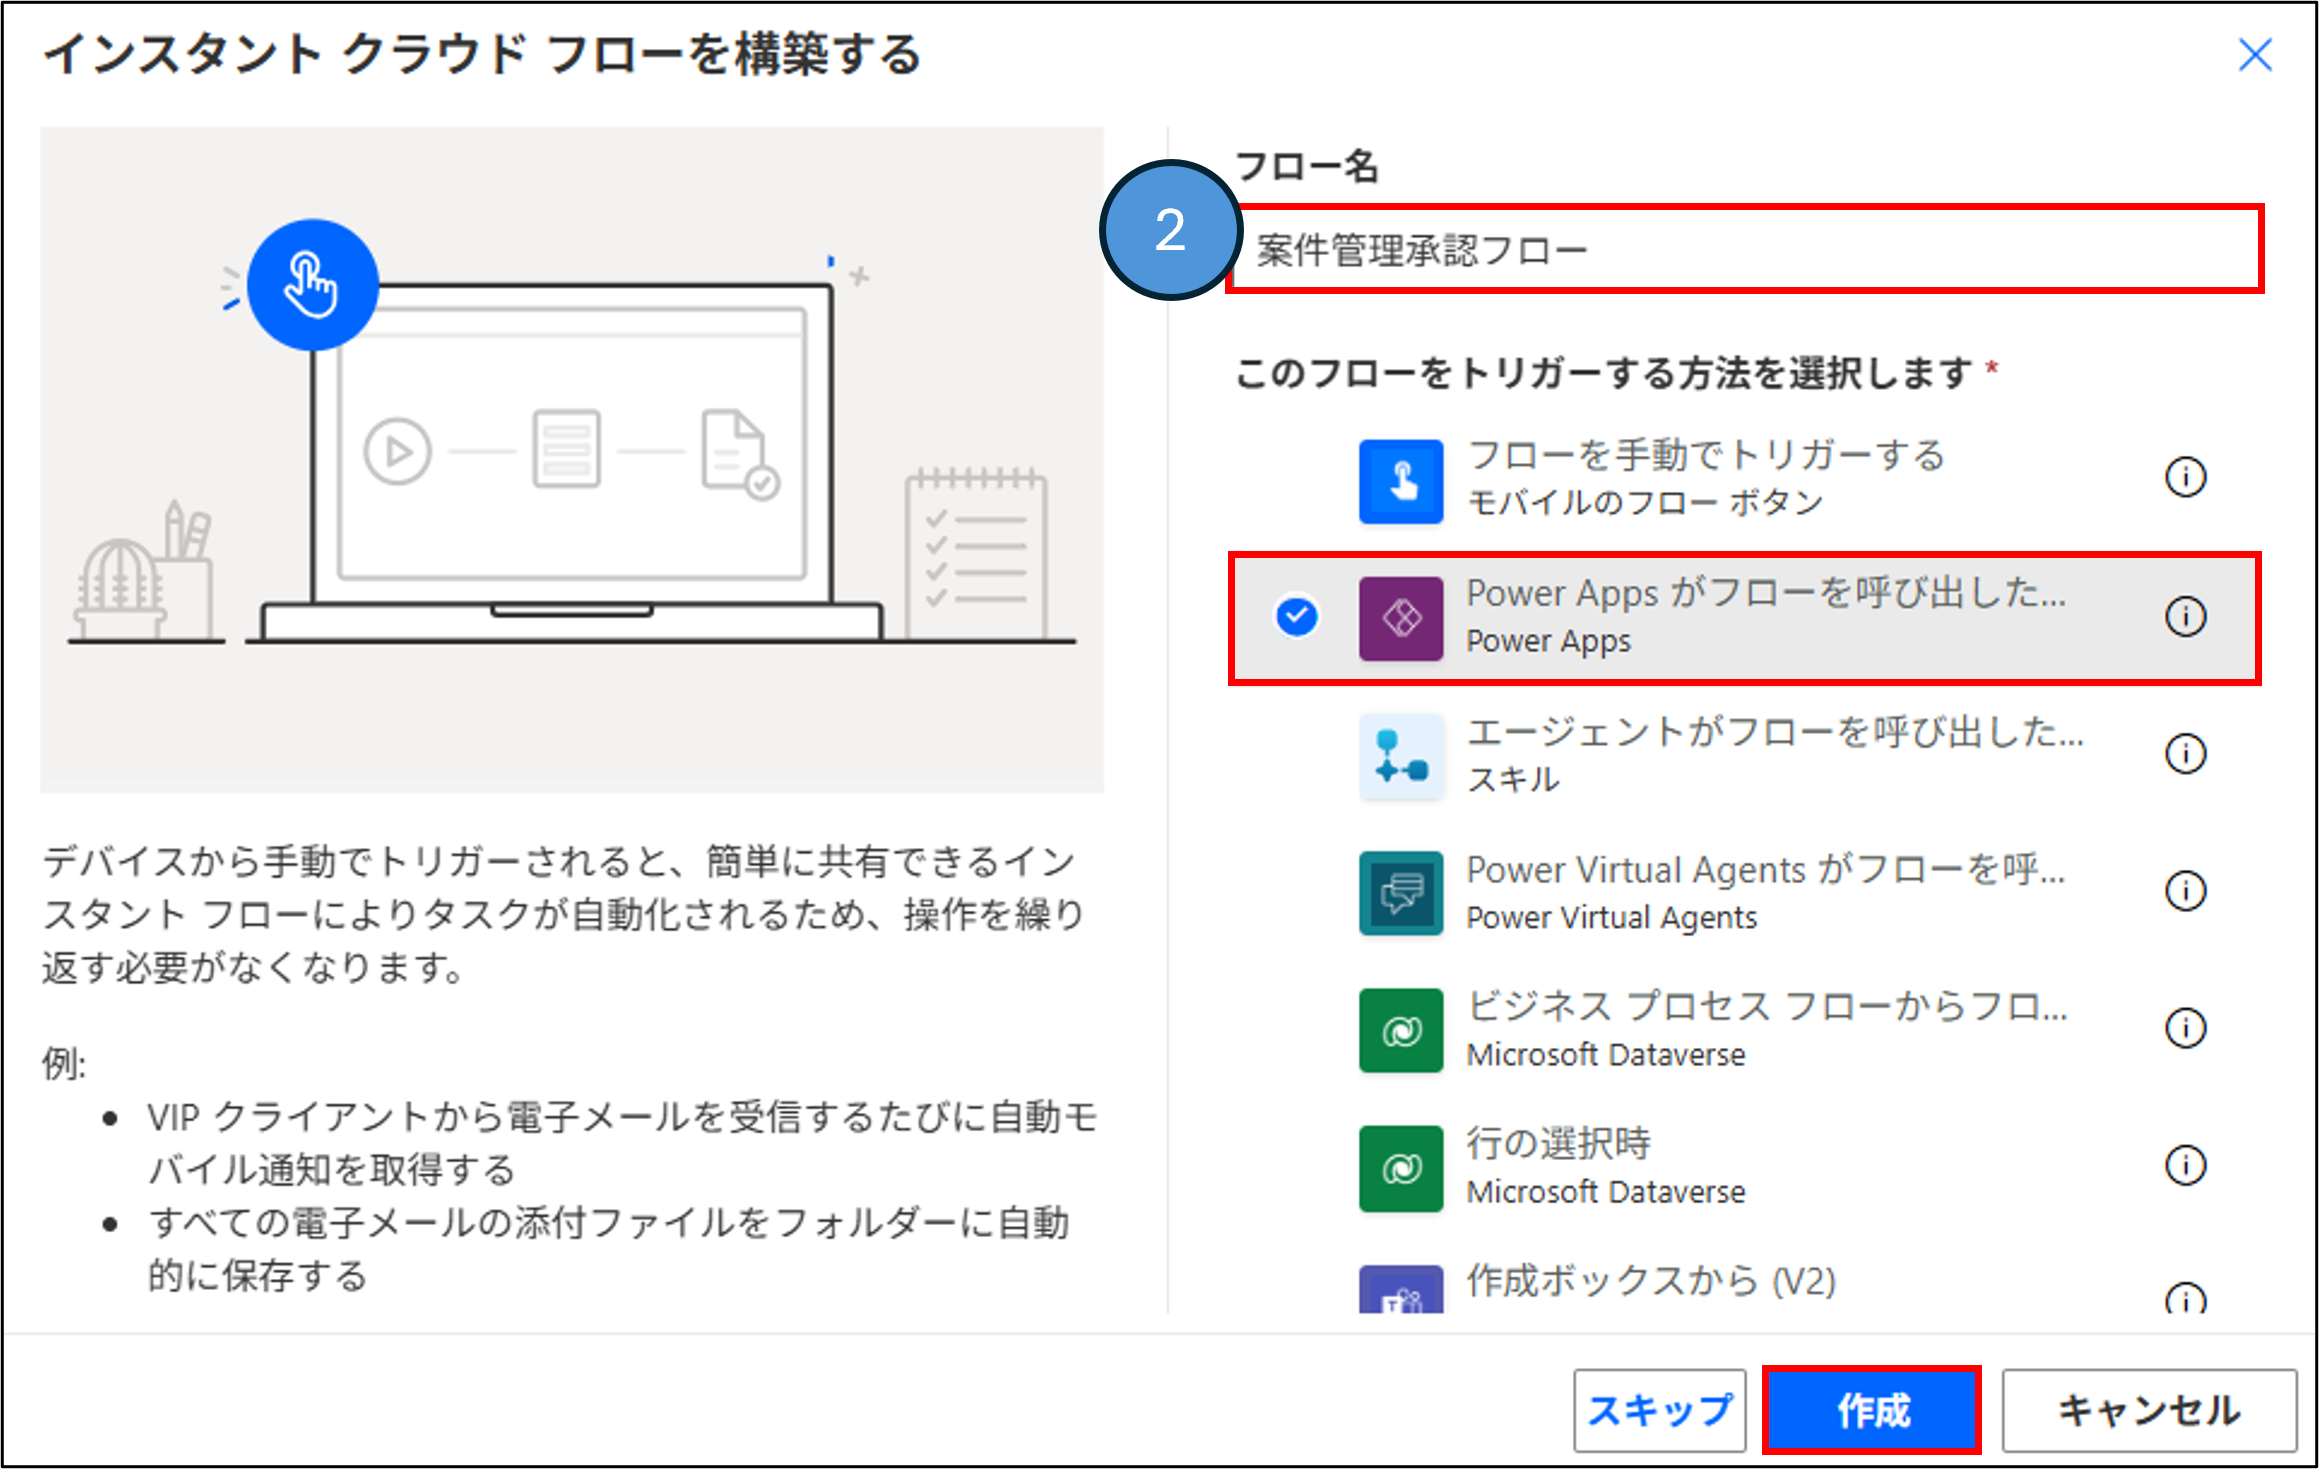The image size is (2319, 1469).
Task: Click the manual trigger flow button icon
Action: [x=1400, y=481]
